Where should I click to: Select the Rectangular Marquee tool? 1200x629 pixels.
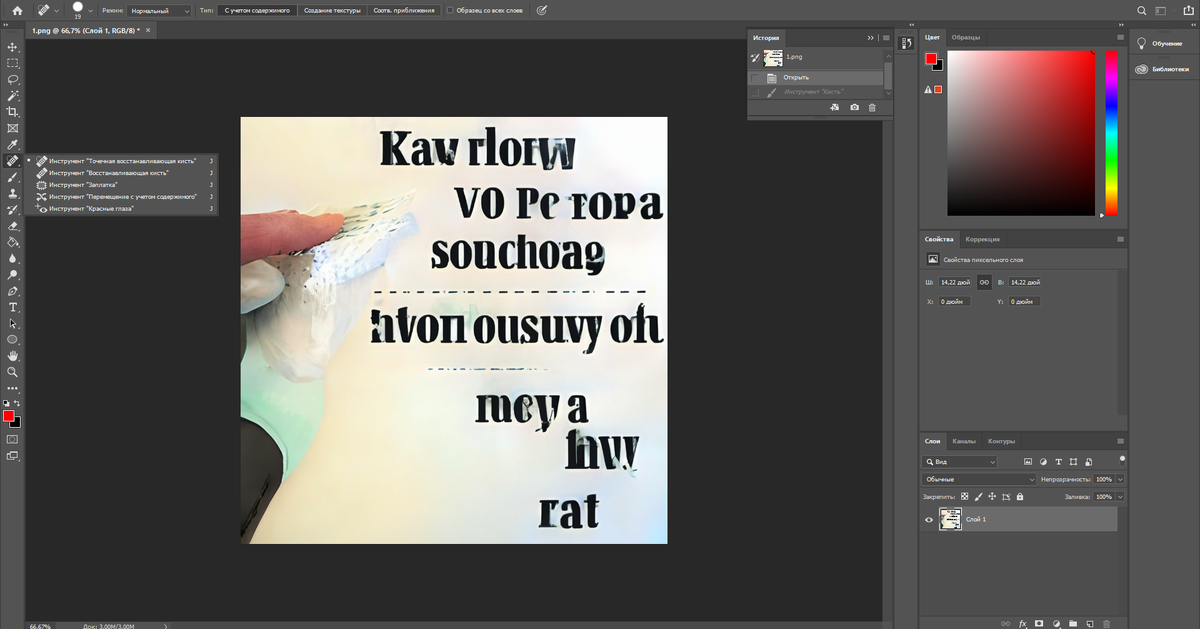(13, 63)
